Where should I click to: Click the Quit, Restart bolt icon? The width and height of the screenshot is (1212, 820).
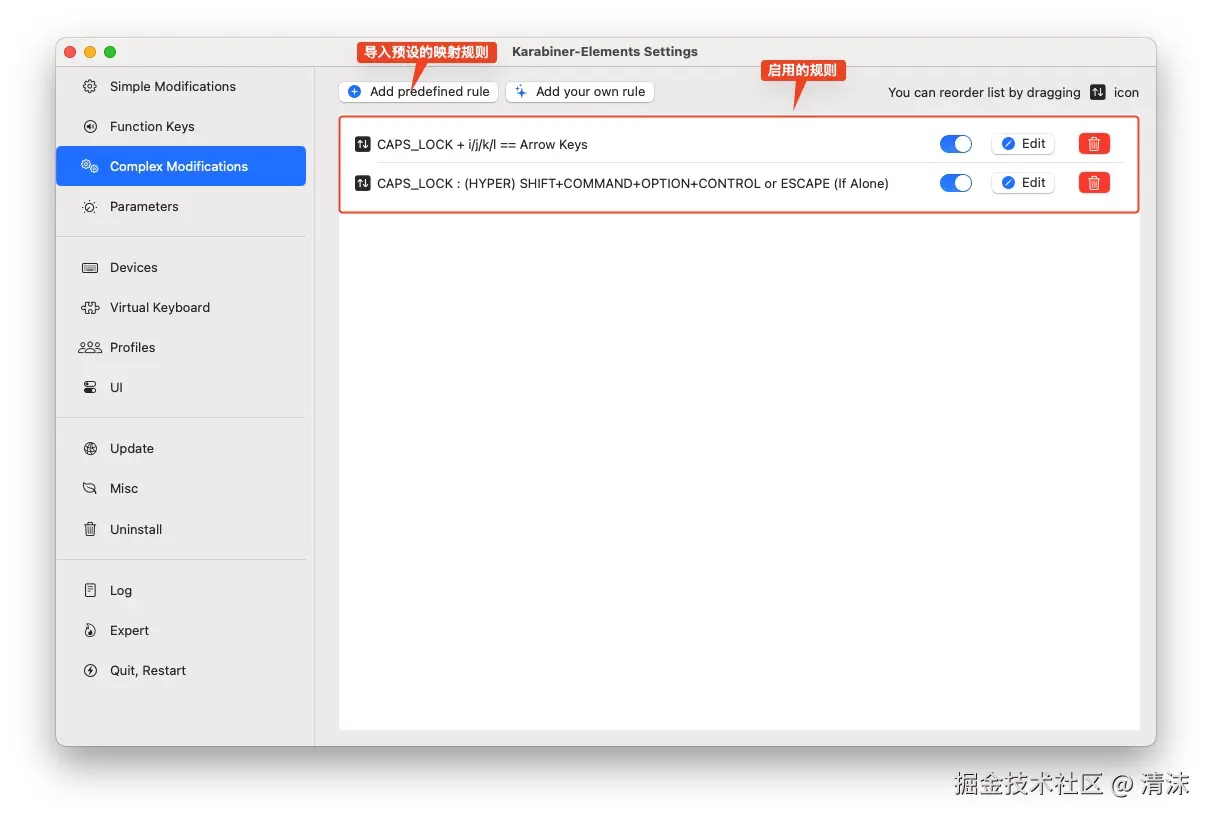(90, 671)
